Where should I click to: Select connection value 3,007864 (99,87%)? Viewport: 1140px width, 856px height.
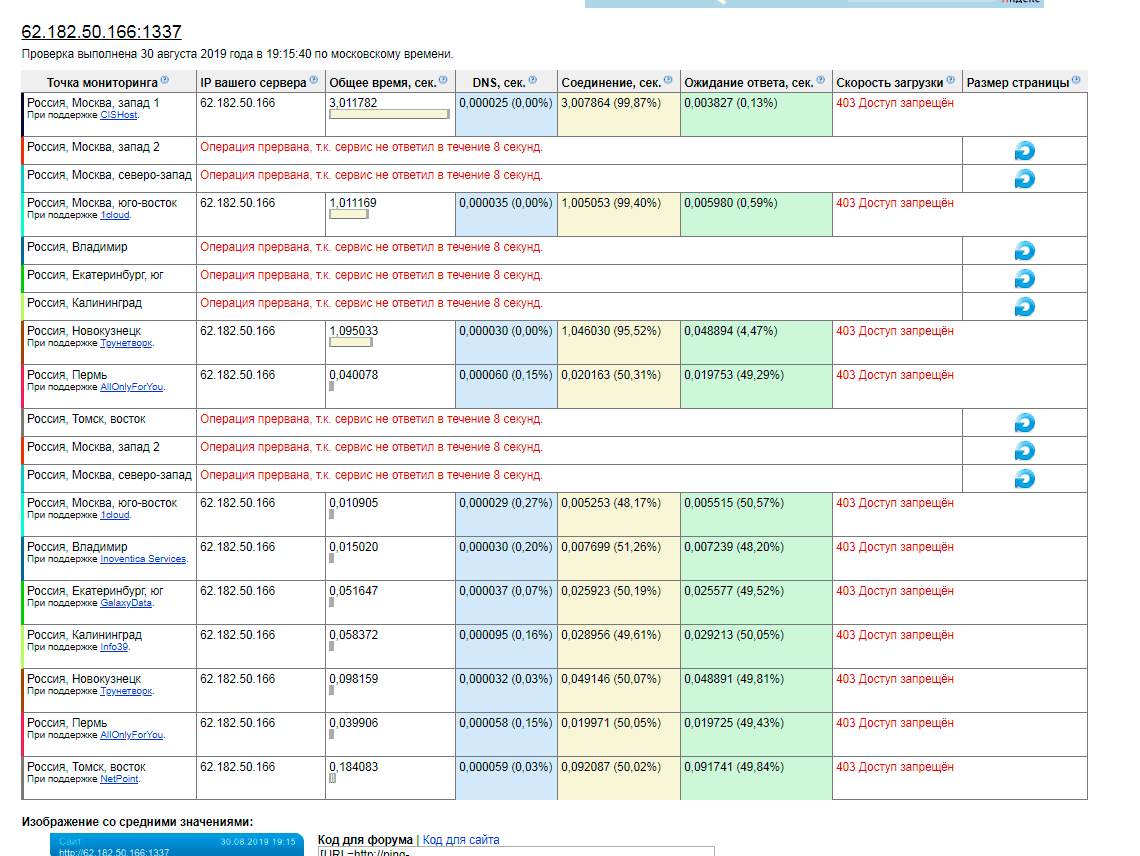pyautogui.click(x=611, y=103)
